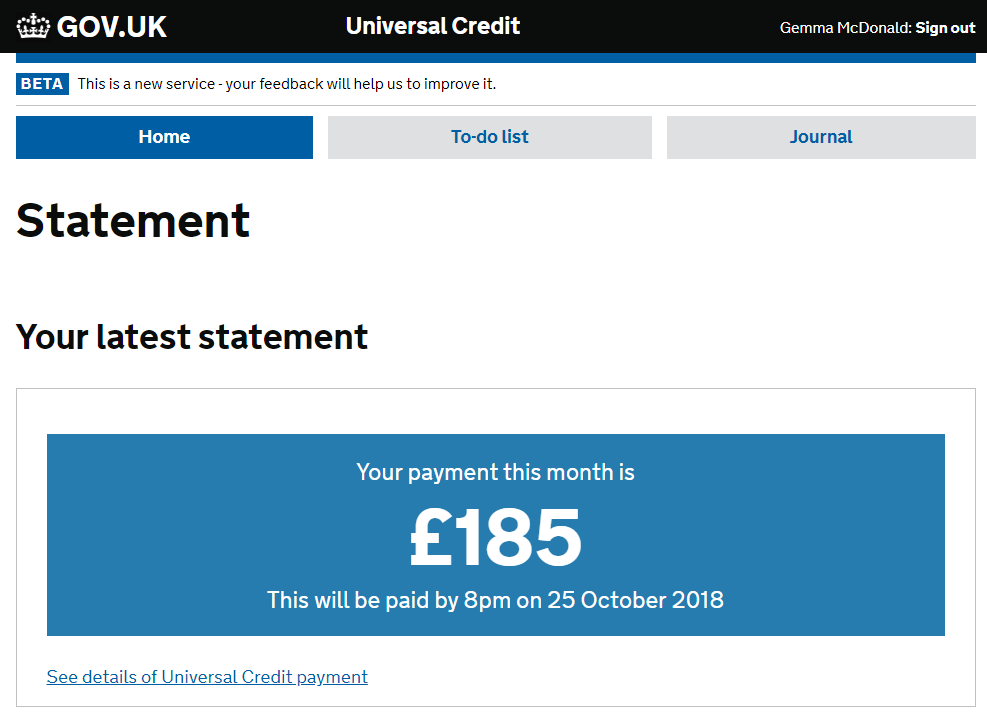Click the Your latest statement heading
The width and height of the screenshot is (987, 719).
click(x=192, y=337)
